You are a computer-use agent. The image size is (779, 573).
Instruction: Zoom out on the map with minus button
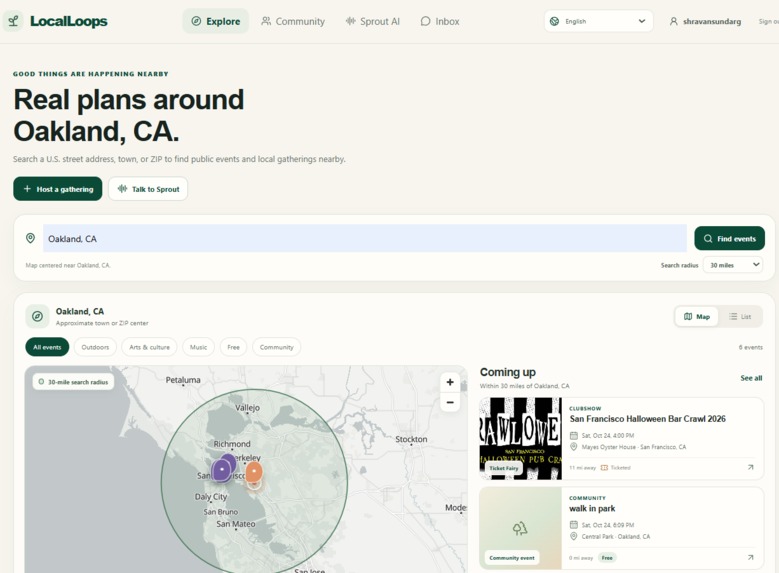[x=450, y=402]
